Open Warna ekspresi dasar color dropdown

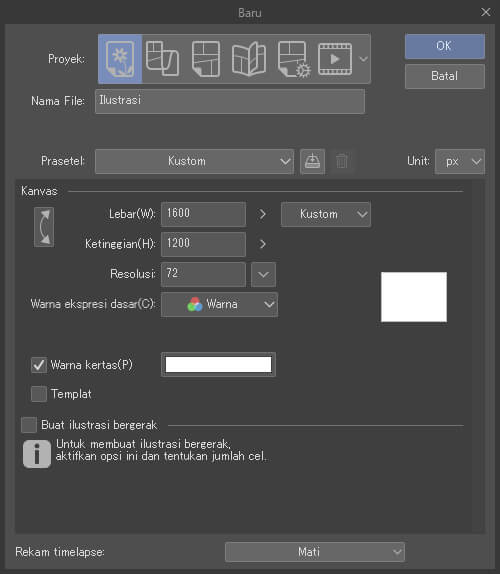click(219, 304)
